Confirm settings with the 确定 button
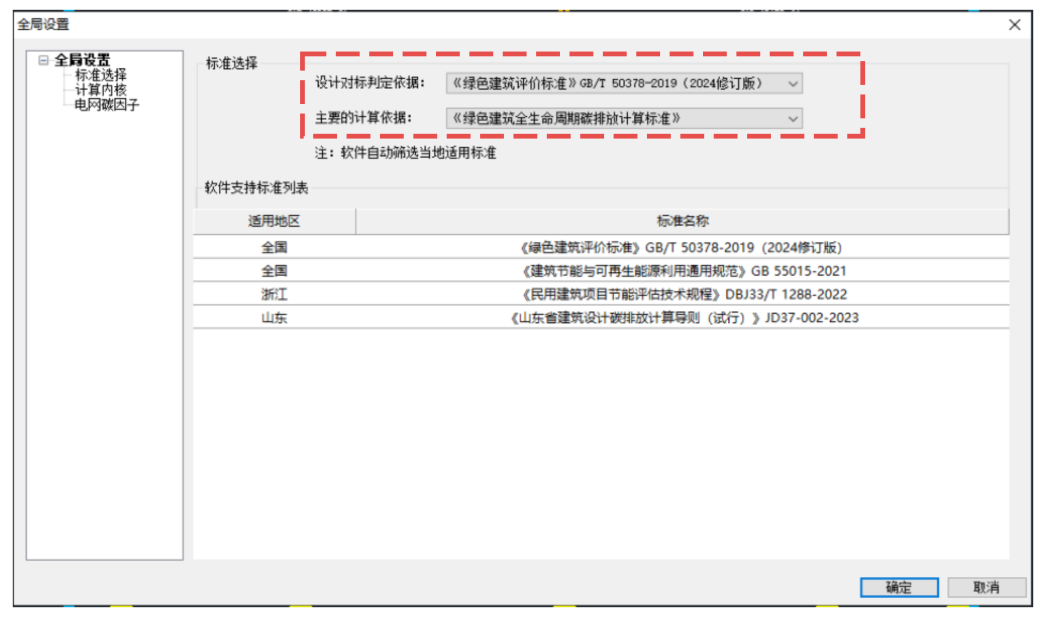This screenshot has width=1045, height=624. (x=898, y=587)
